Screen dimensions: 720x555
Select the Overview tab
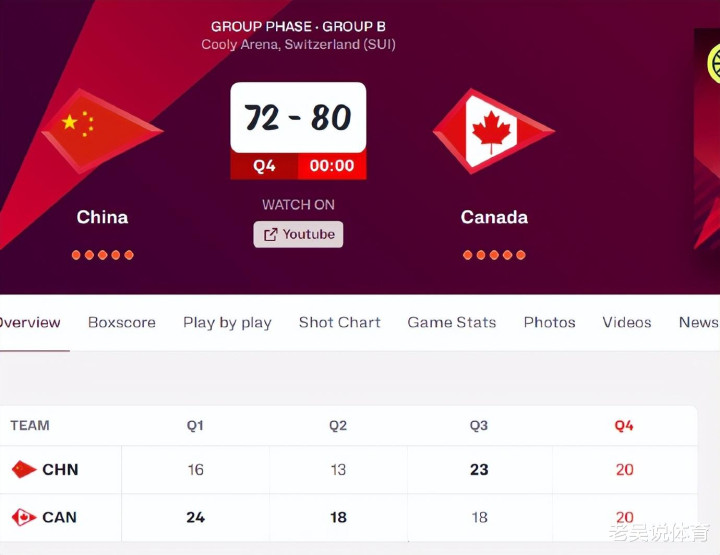pos(30,322)
